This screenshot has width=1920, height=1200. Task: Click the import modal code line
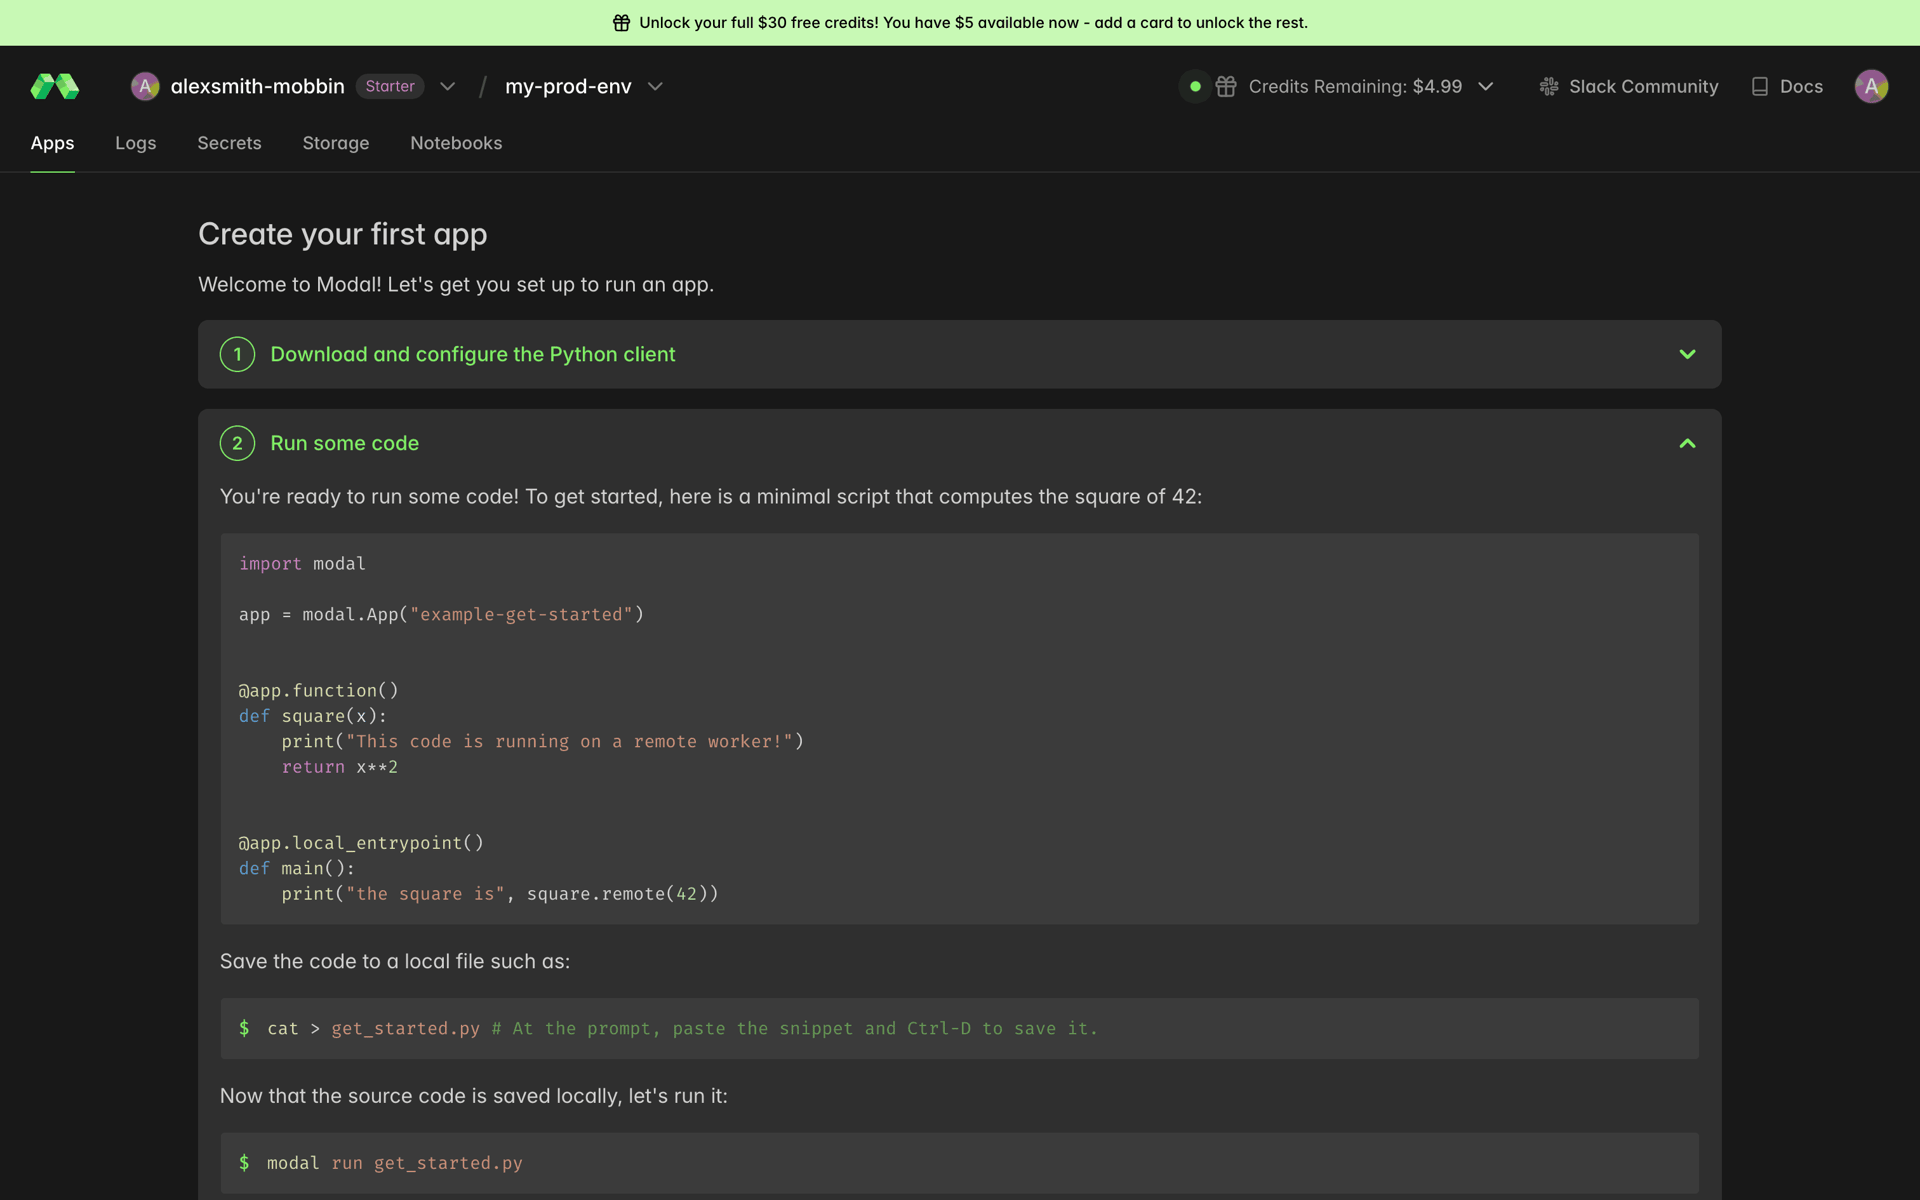point(302,564)
